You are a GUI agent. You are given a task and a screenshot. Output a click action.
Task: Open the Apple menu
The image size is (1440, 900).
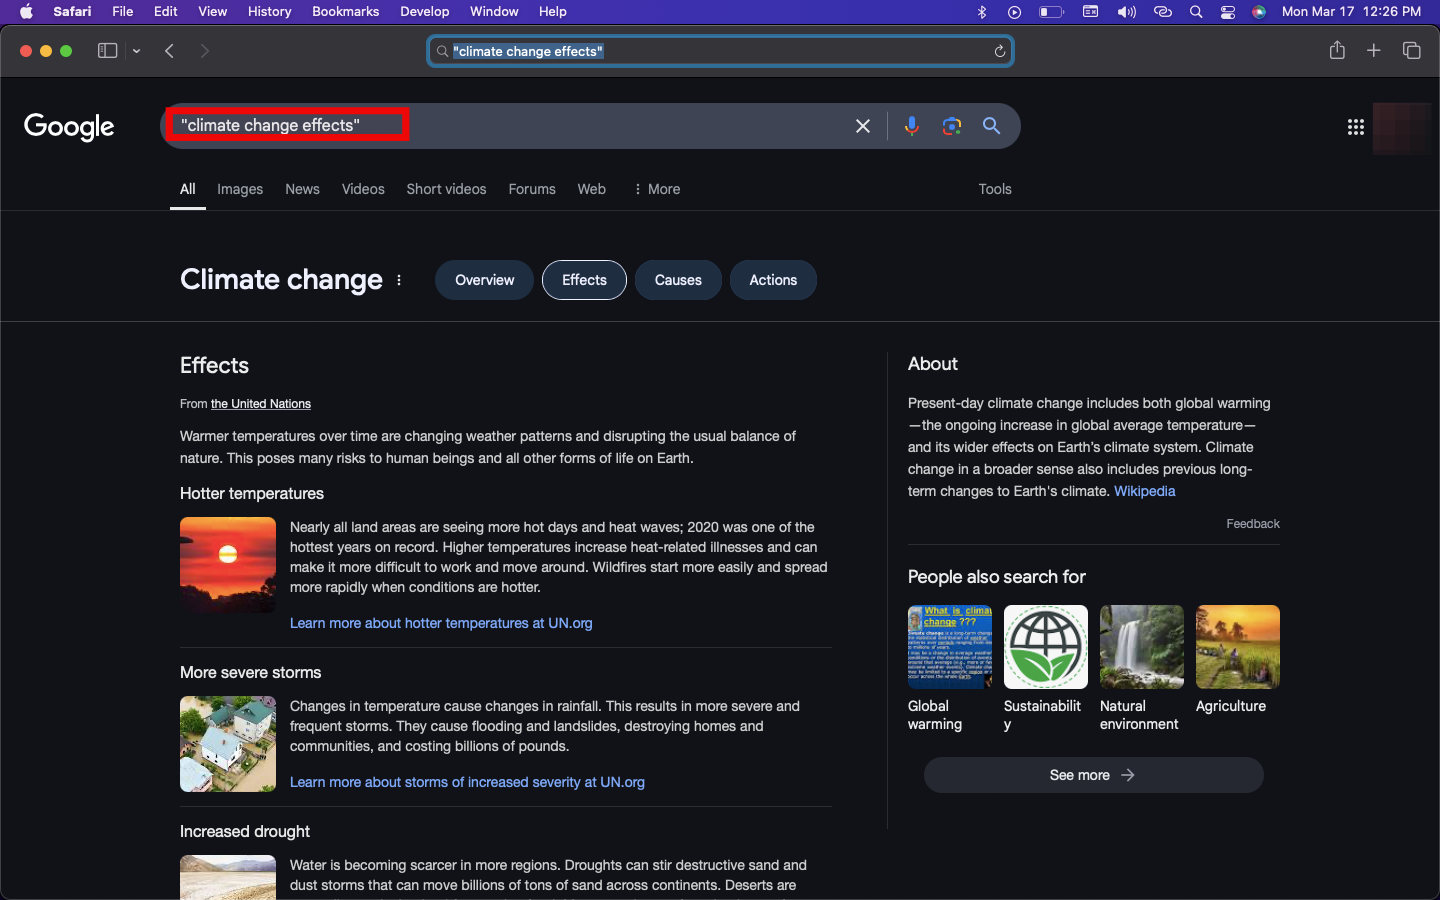(x=27, y=12)
